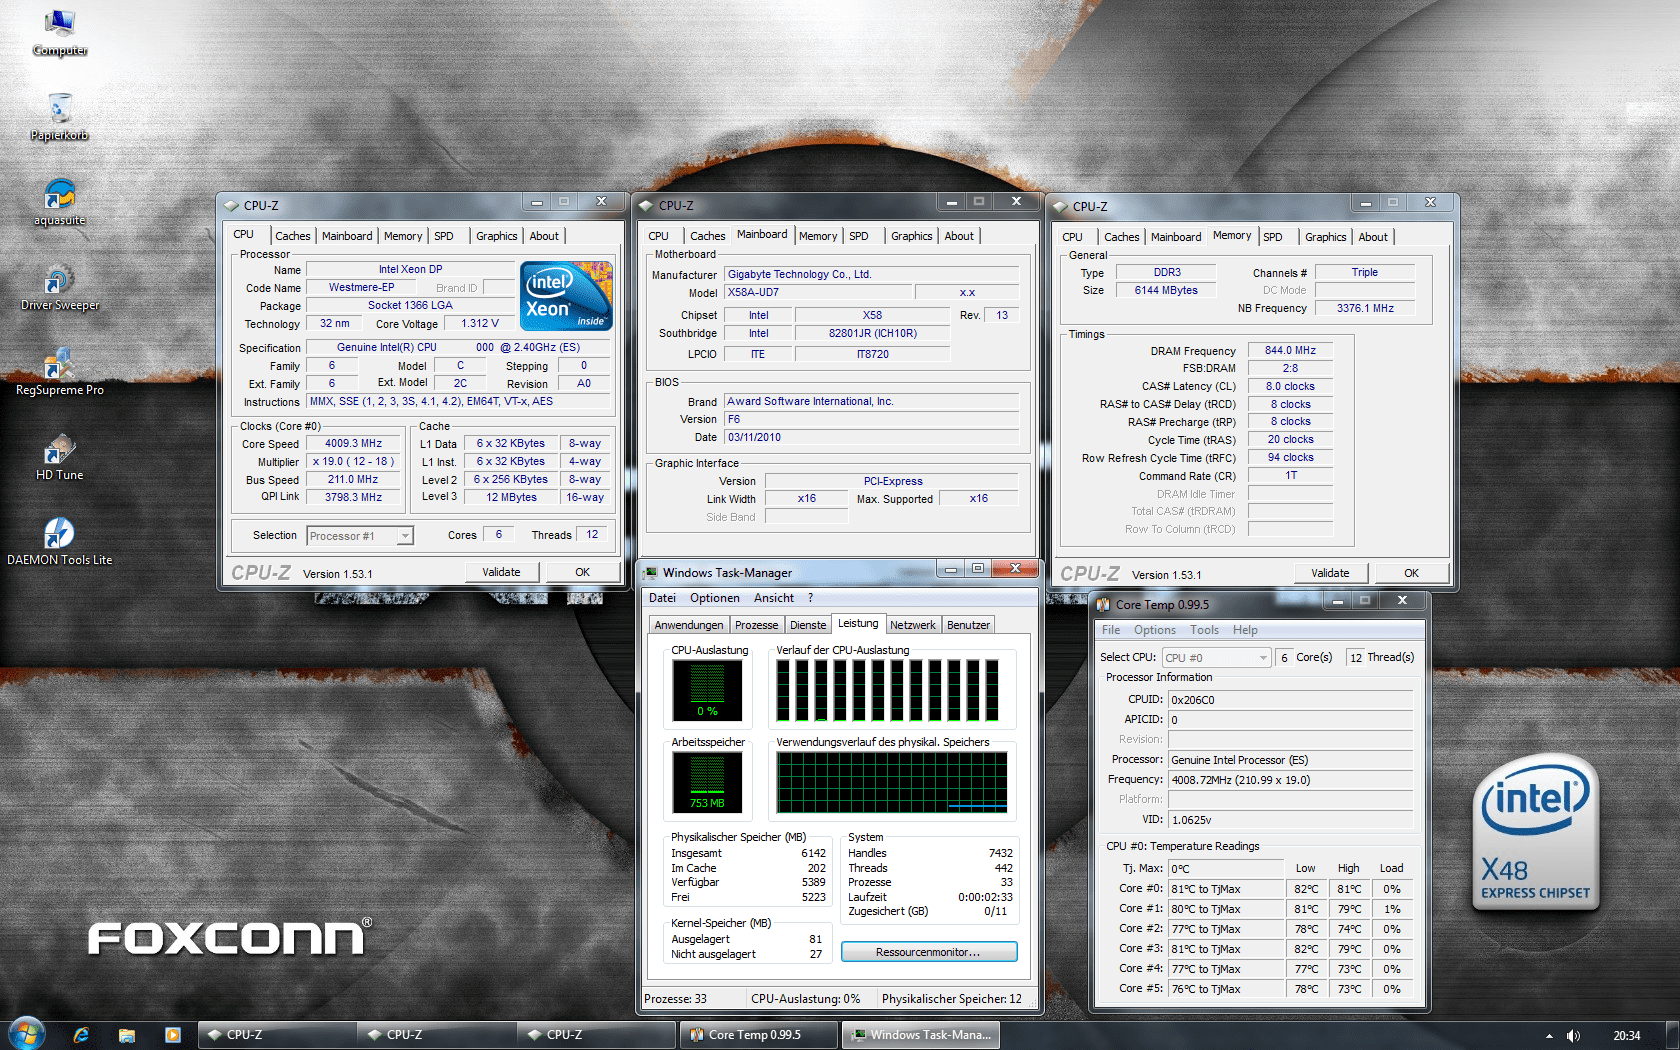
Task: Click Mainboard CPU-Z window title icon
Action: click(x=647, y=205)
